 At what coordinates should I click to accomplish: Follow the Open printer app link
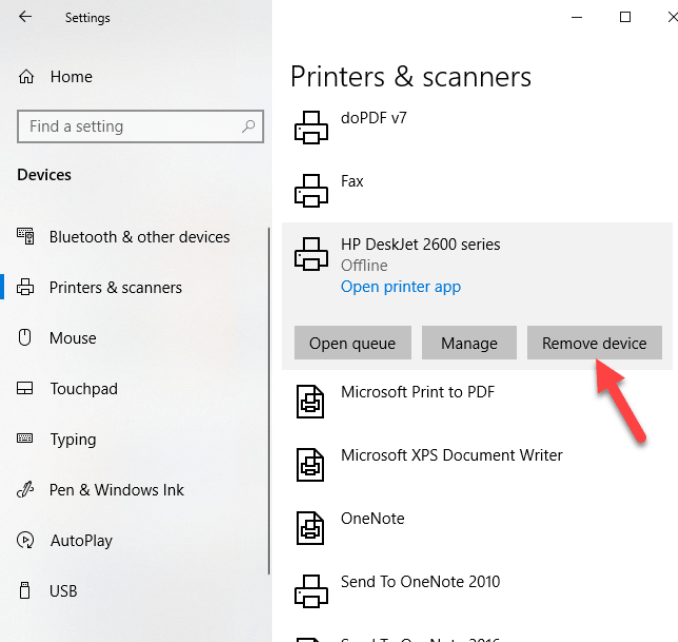tap(400, 286)
